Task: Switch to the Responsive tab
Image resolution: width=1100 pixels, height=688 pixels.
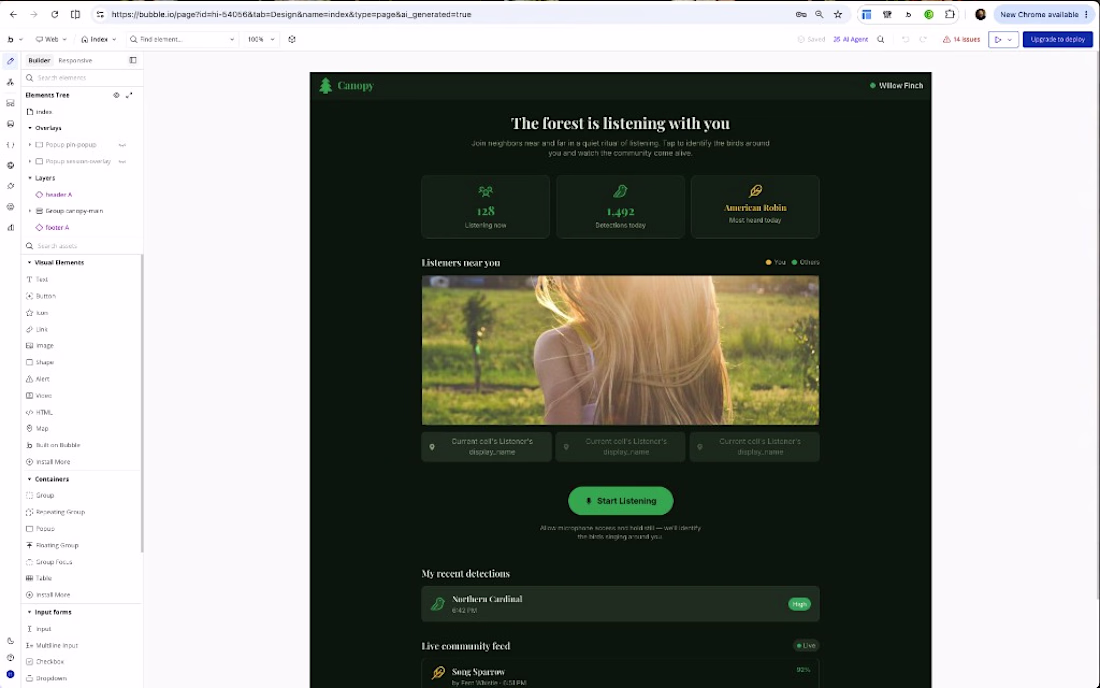Action: (x=75, y=60)
